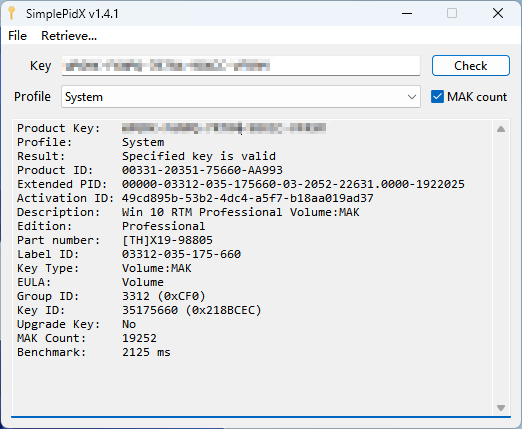Click the EULA value Volume

pyautogui.click(x=143, y=282)
